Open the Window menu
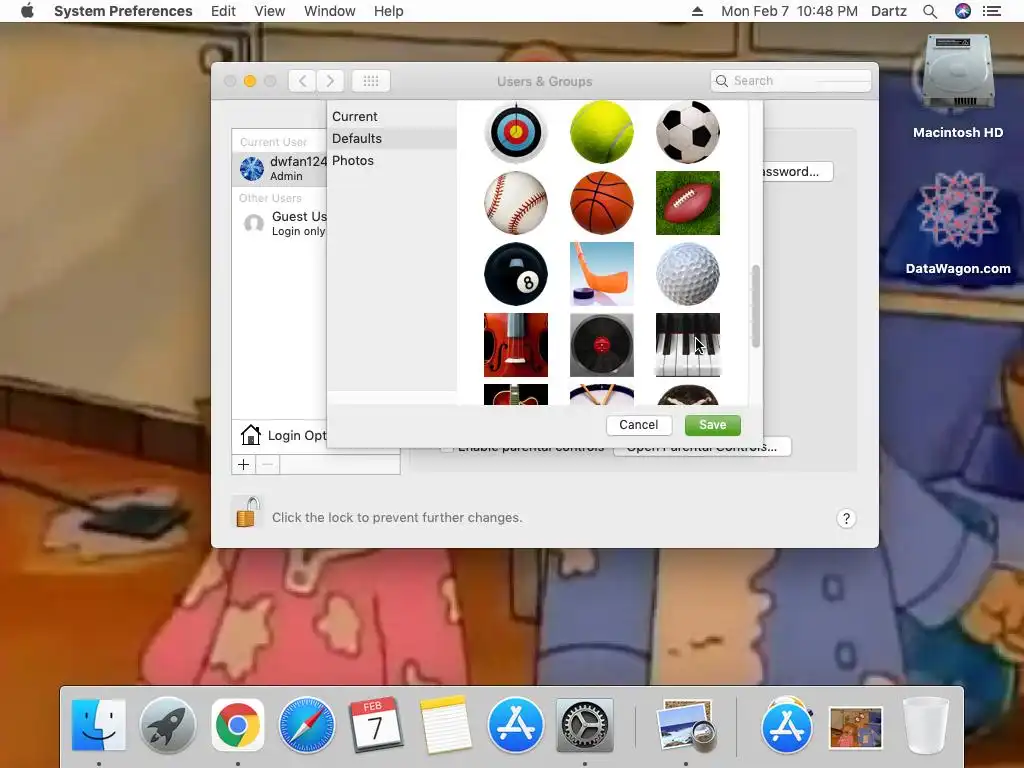 (330, 11)
